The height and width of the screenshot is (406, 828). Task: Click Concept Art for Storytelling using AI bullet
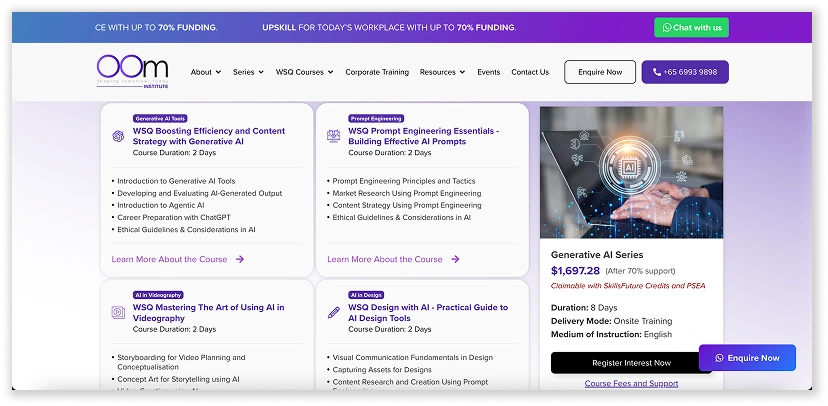pos(178,379)
